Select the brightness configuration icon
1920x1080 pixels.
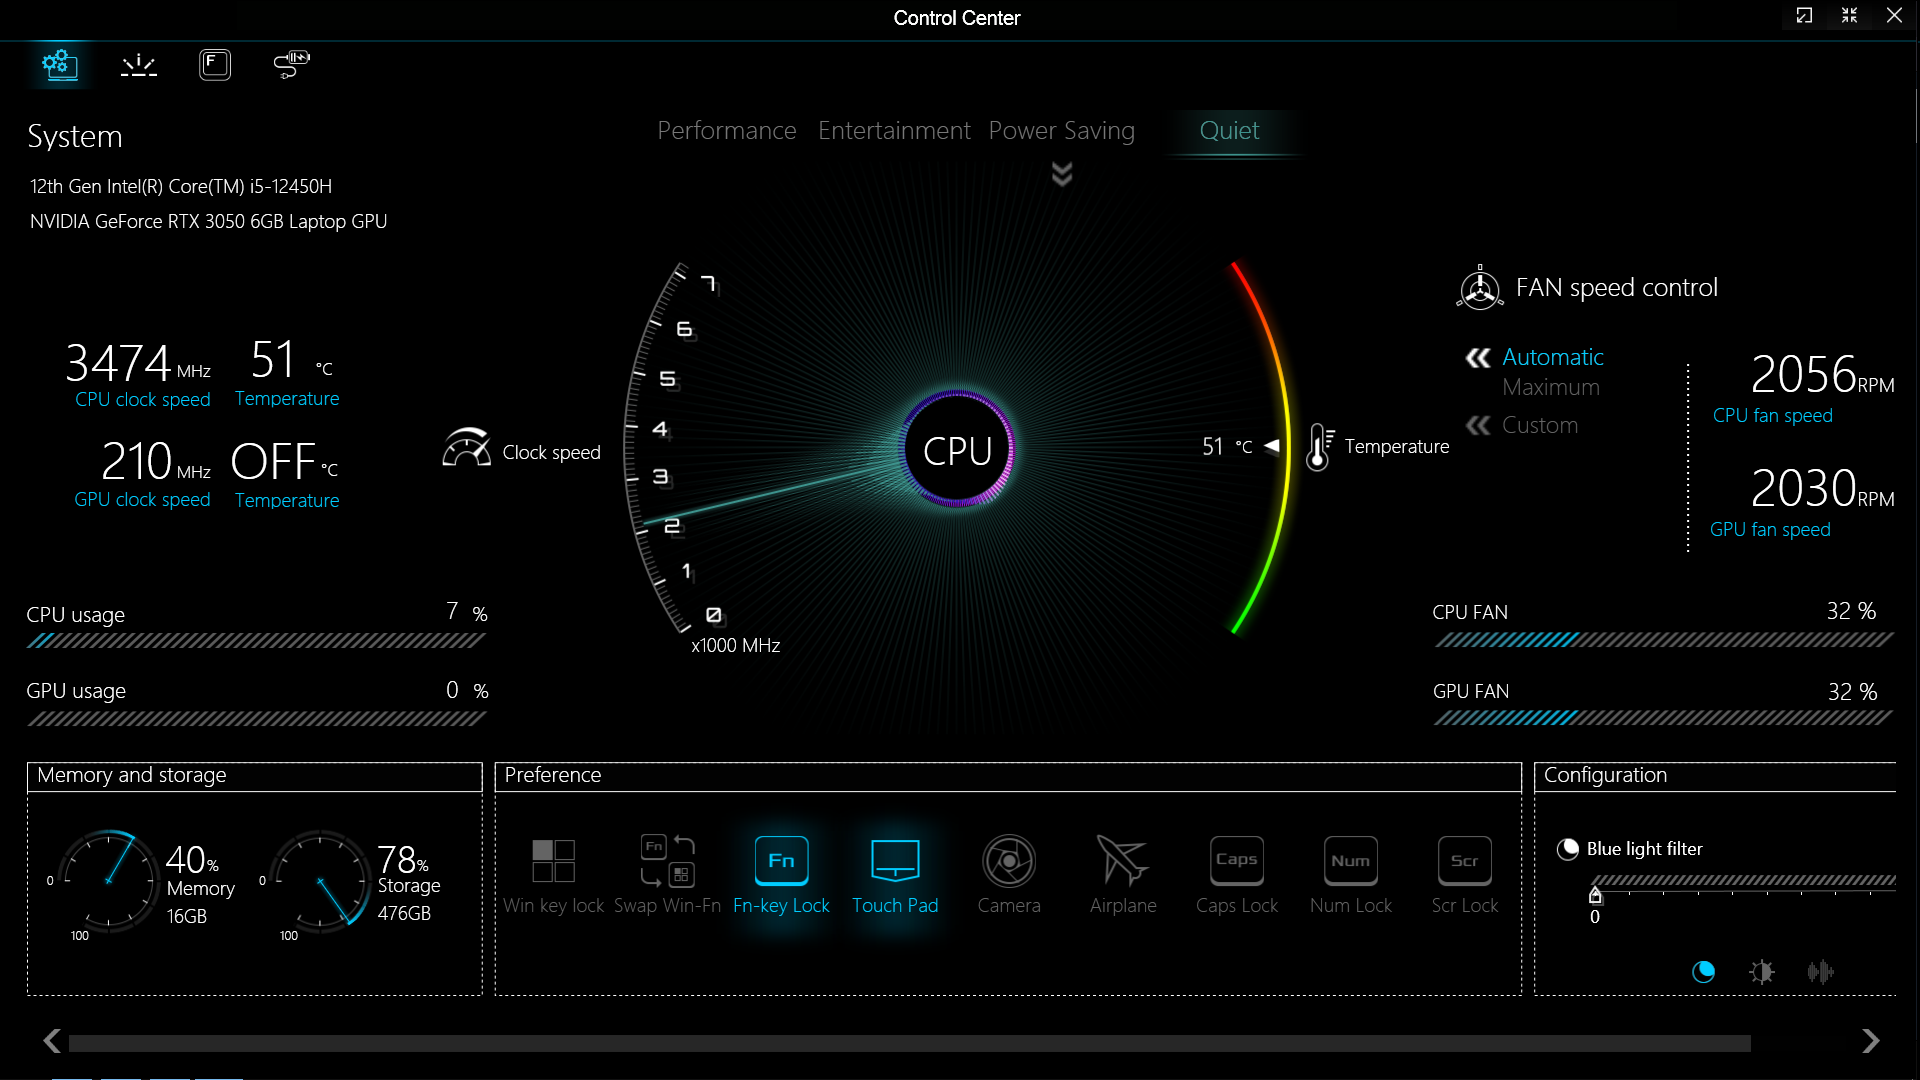coord(1761,971)
